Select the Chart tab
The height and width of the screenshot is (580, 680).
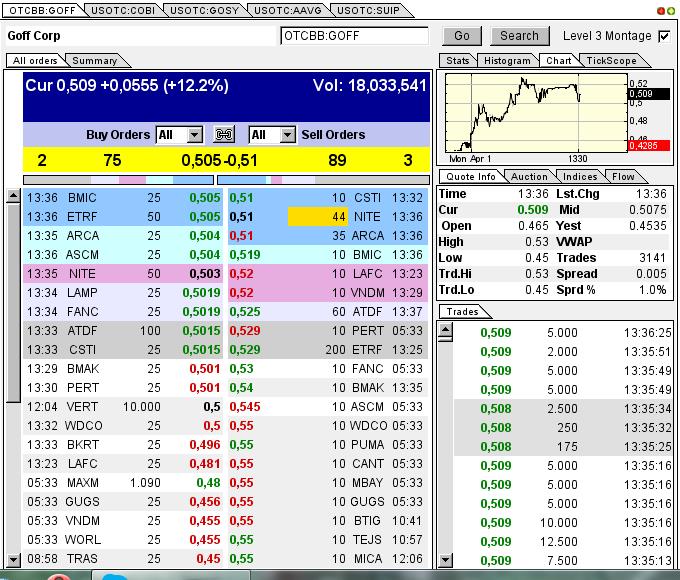point(559,61)
